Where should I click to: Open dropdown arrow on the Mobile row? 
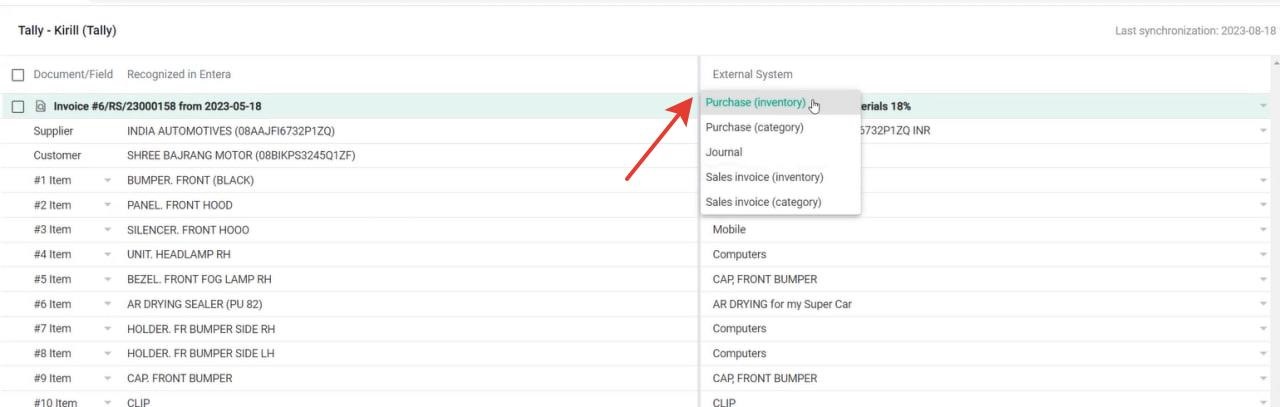pos(1264,230)
